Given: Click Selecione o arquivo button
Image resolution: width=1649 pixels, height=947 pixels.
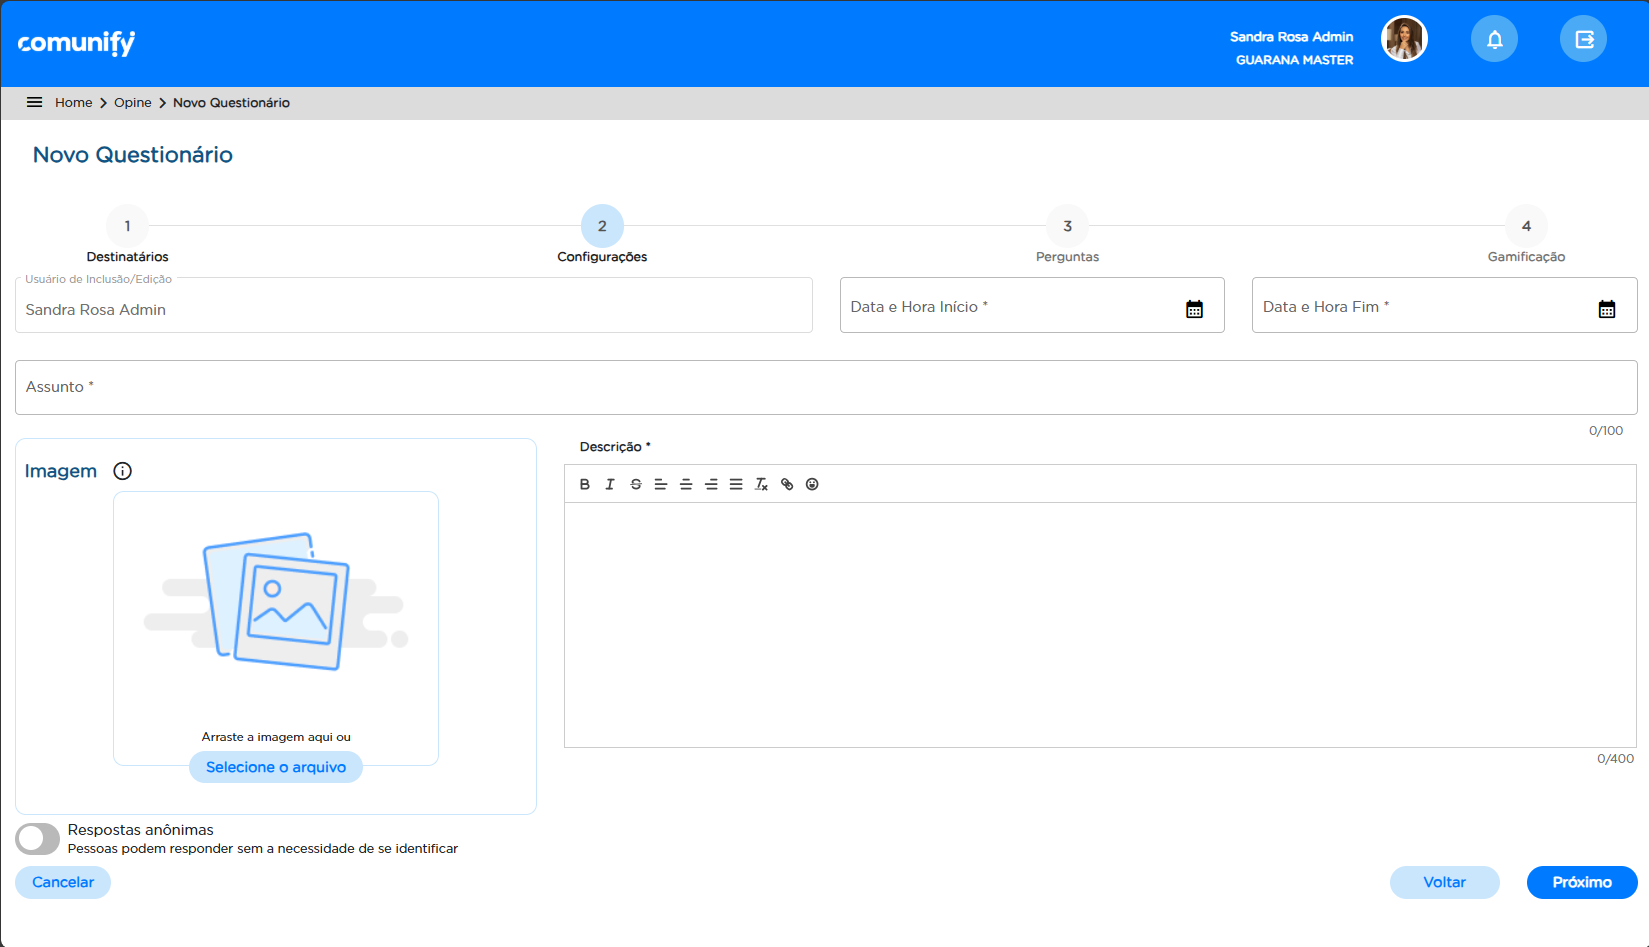Looking at the screenshot, I should point(276,767).
